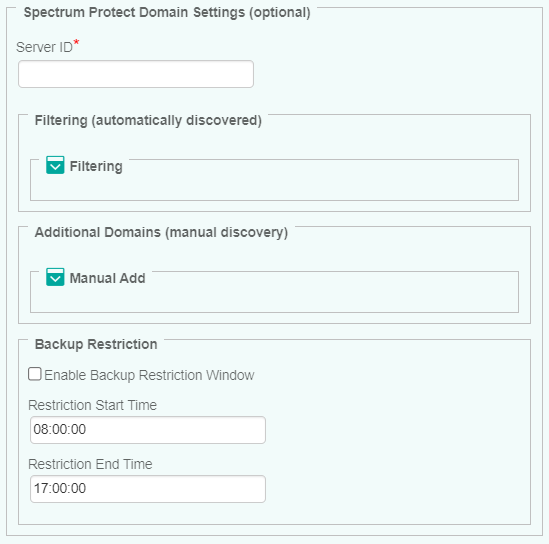
Task: Click the Additional Domains (manual discovery) heading
Action: pyautogui.click(x=161, y=232)
